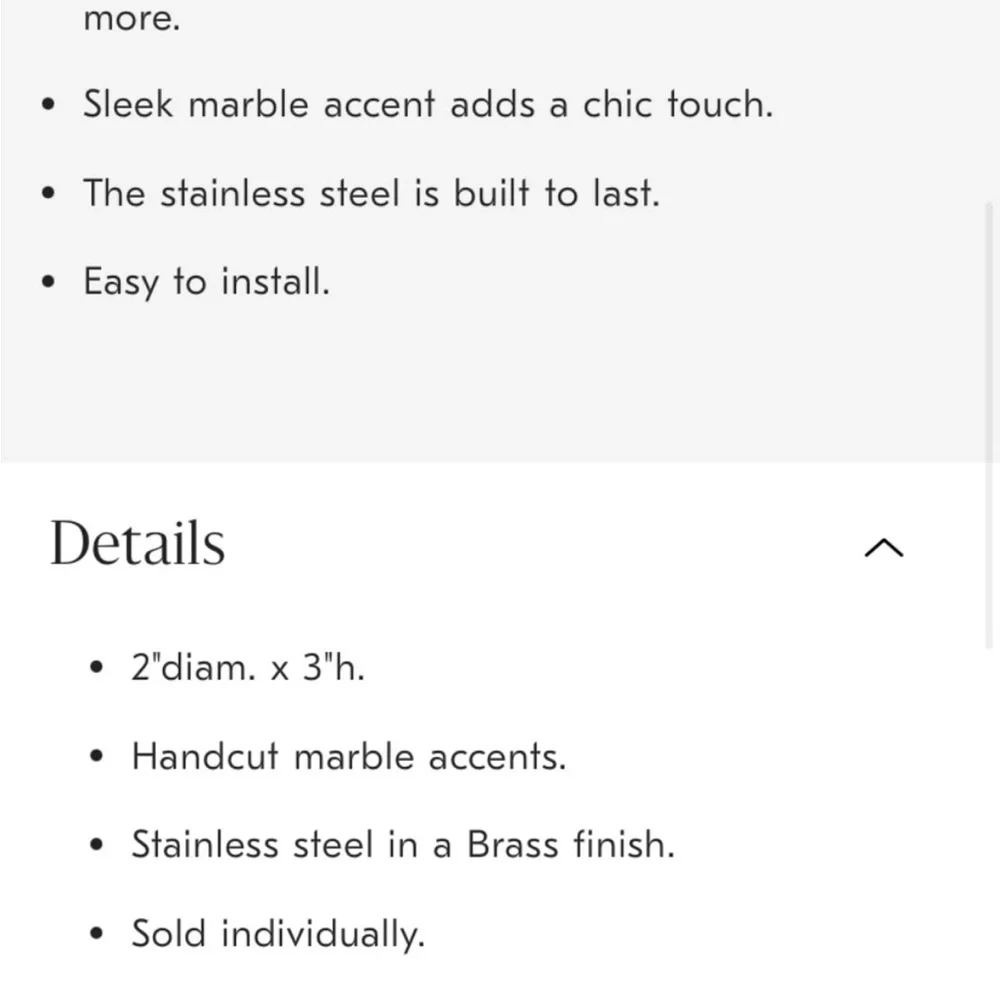Click the word 'more.' at the top
Screen dimensions: 1000x1000
click(132, 18)
